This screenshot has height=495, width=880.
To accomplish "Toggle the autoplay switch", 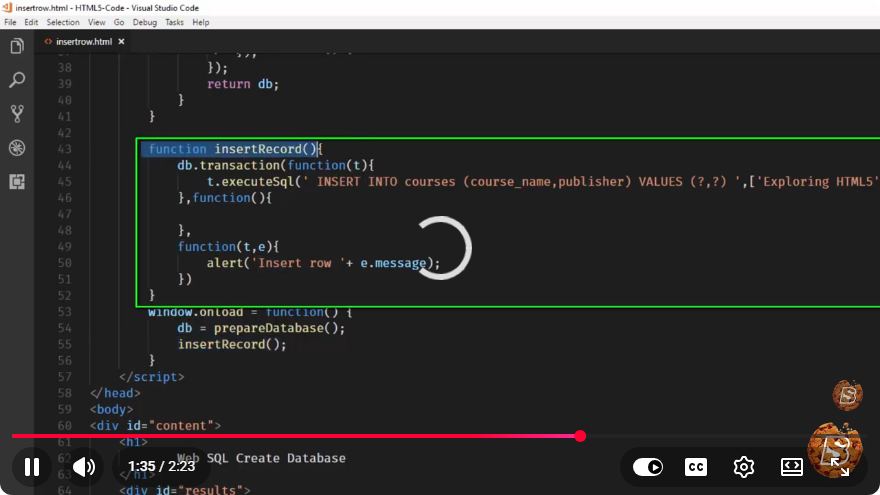I will click(648, 466).
